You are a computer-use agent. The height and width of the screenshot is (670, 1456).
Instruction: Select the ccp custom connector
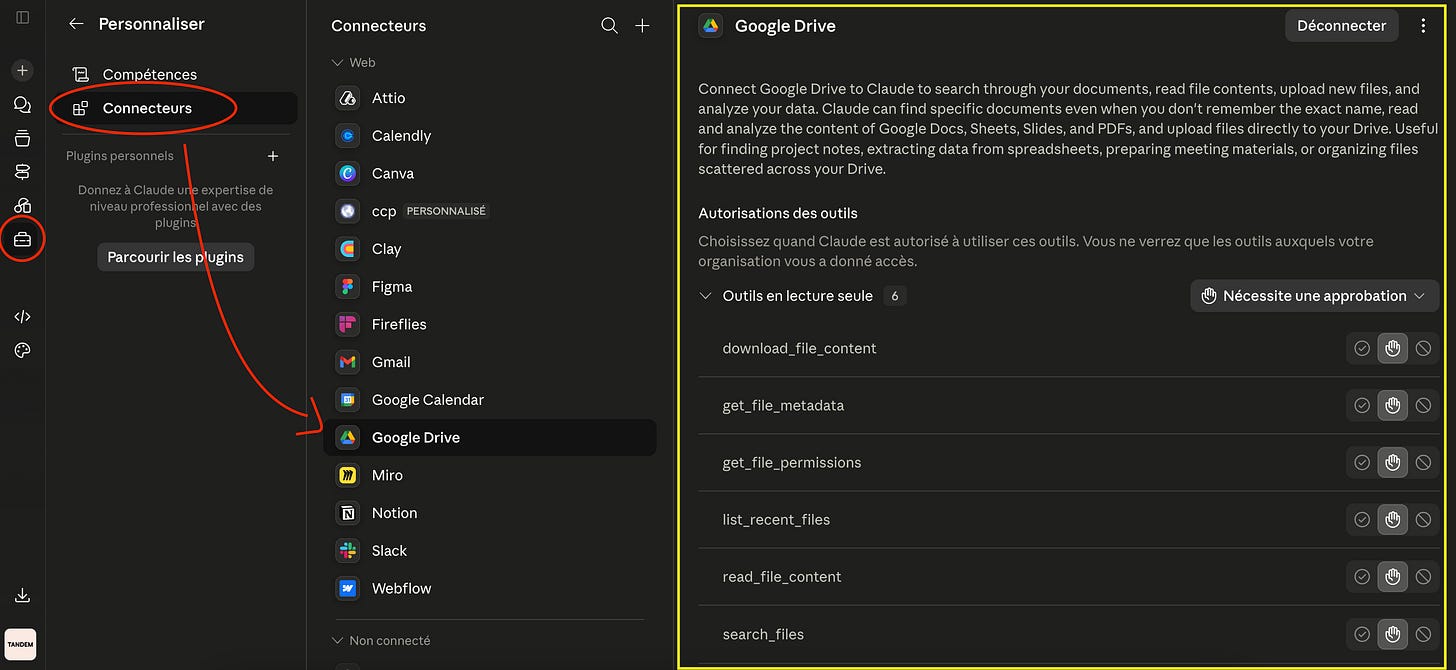[490, 211]
